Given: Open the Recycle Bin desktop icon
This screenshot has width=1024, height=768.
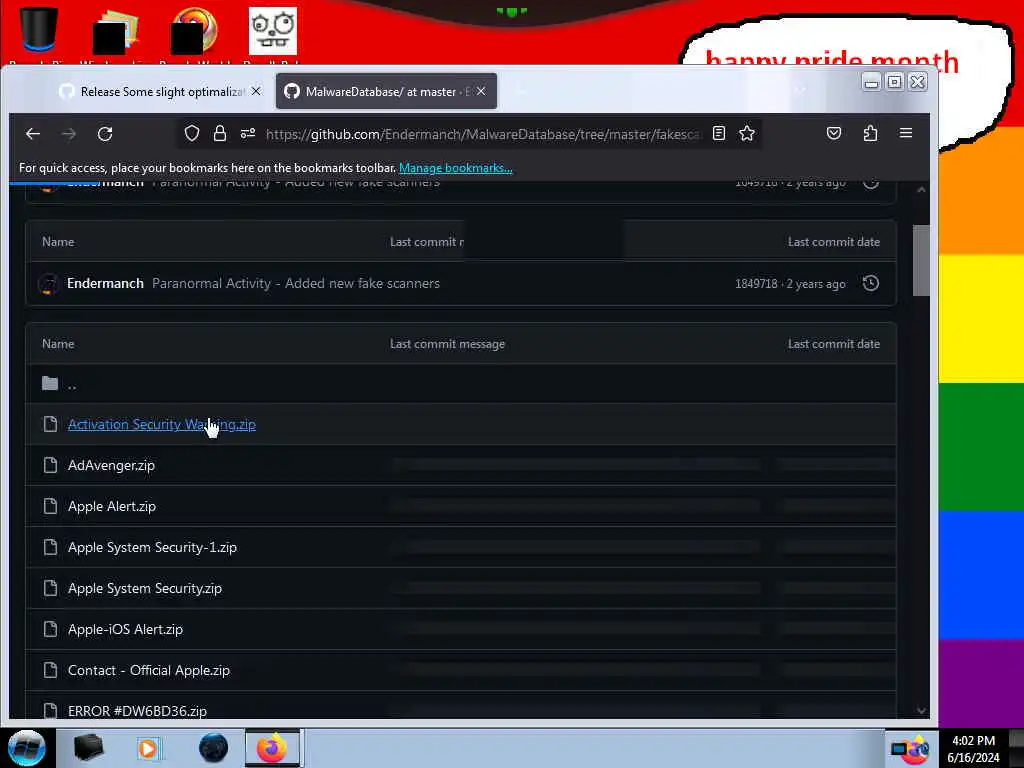Looking at the screenshot, I should [x=39, y=30].
